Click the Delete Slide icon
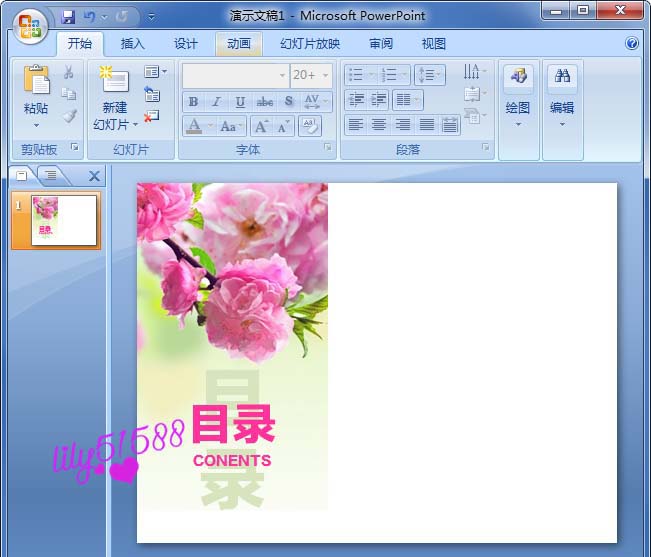 coord(152,116)
